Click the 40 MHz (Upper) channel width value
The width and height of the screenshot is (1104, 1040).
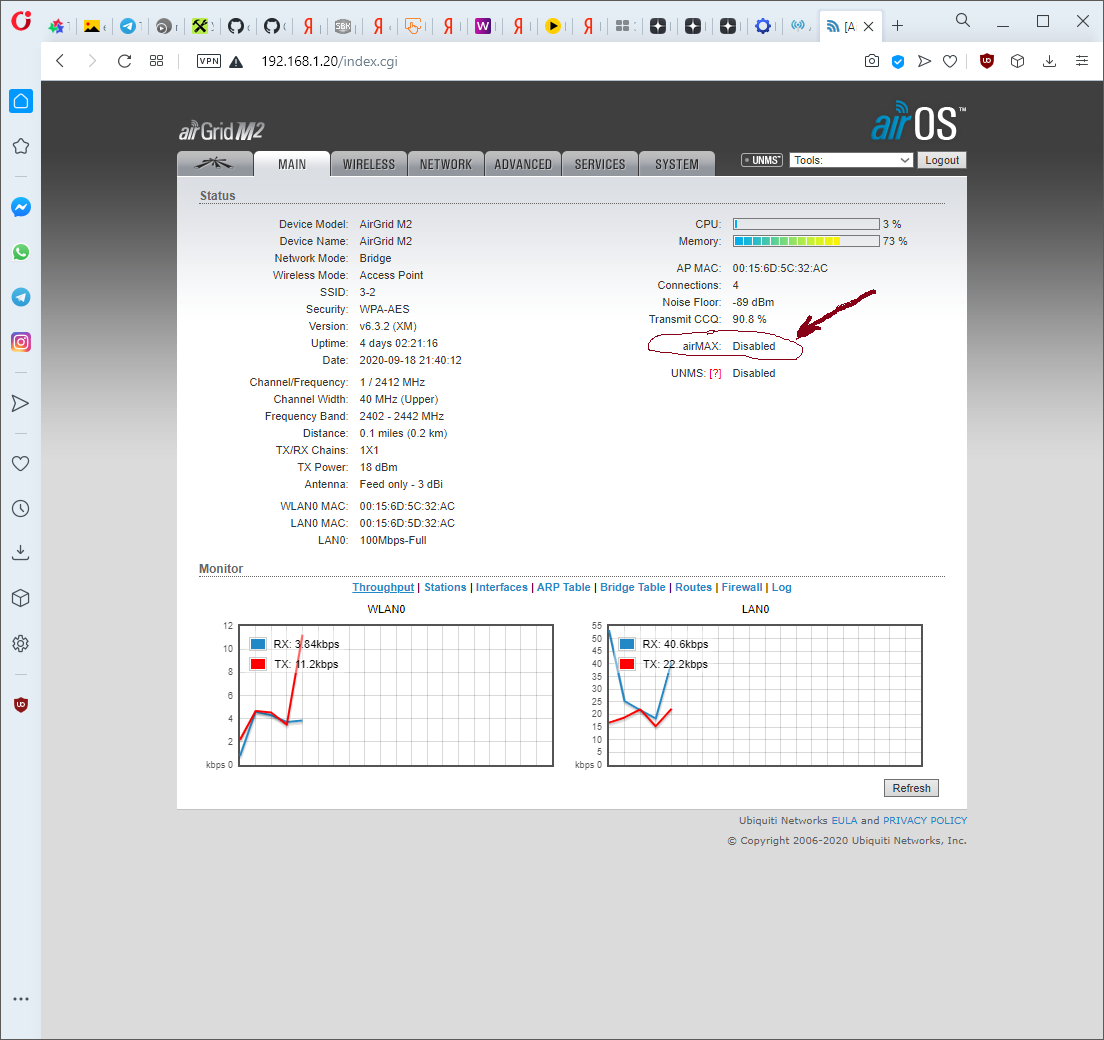399,399
